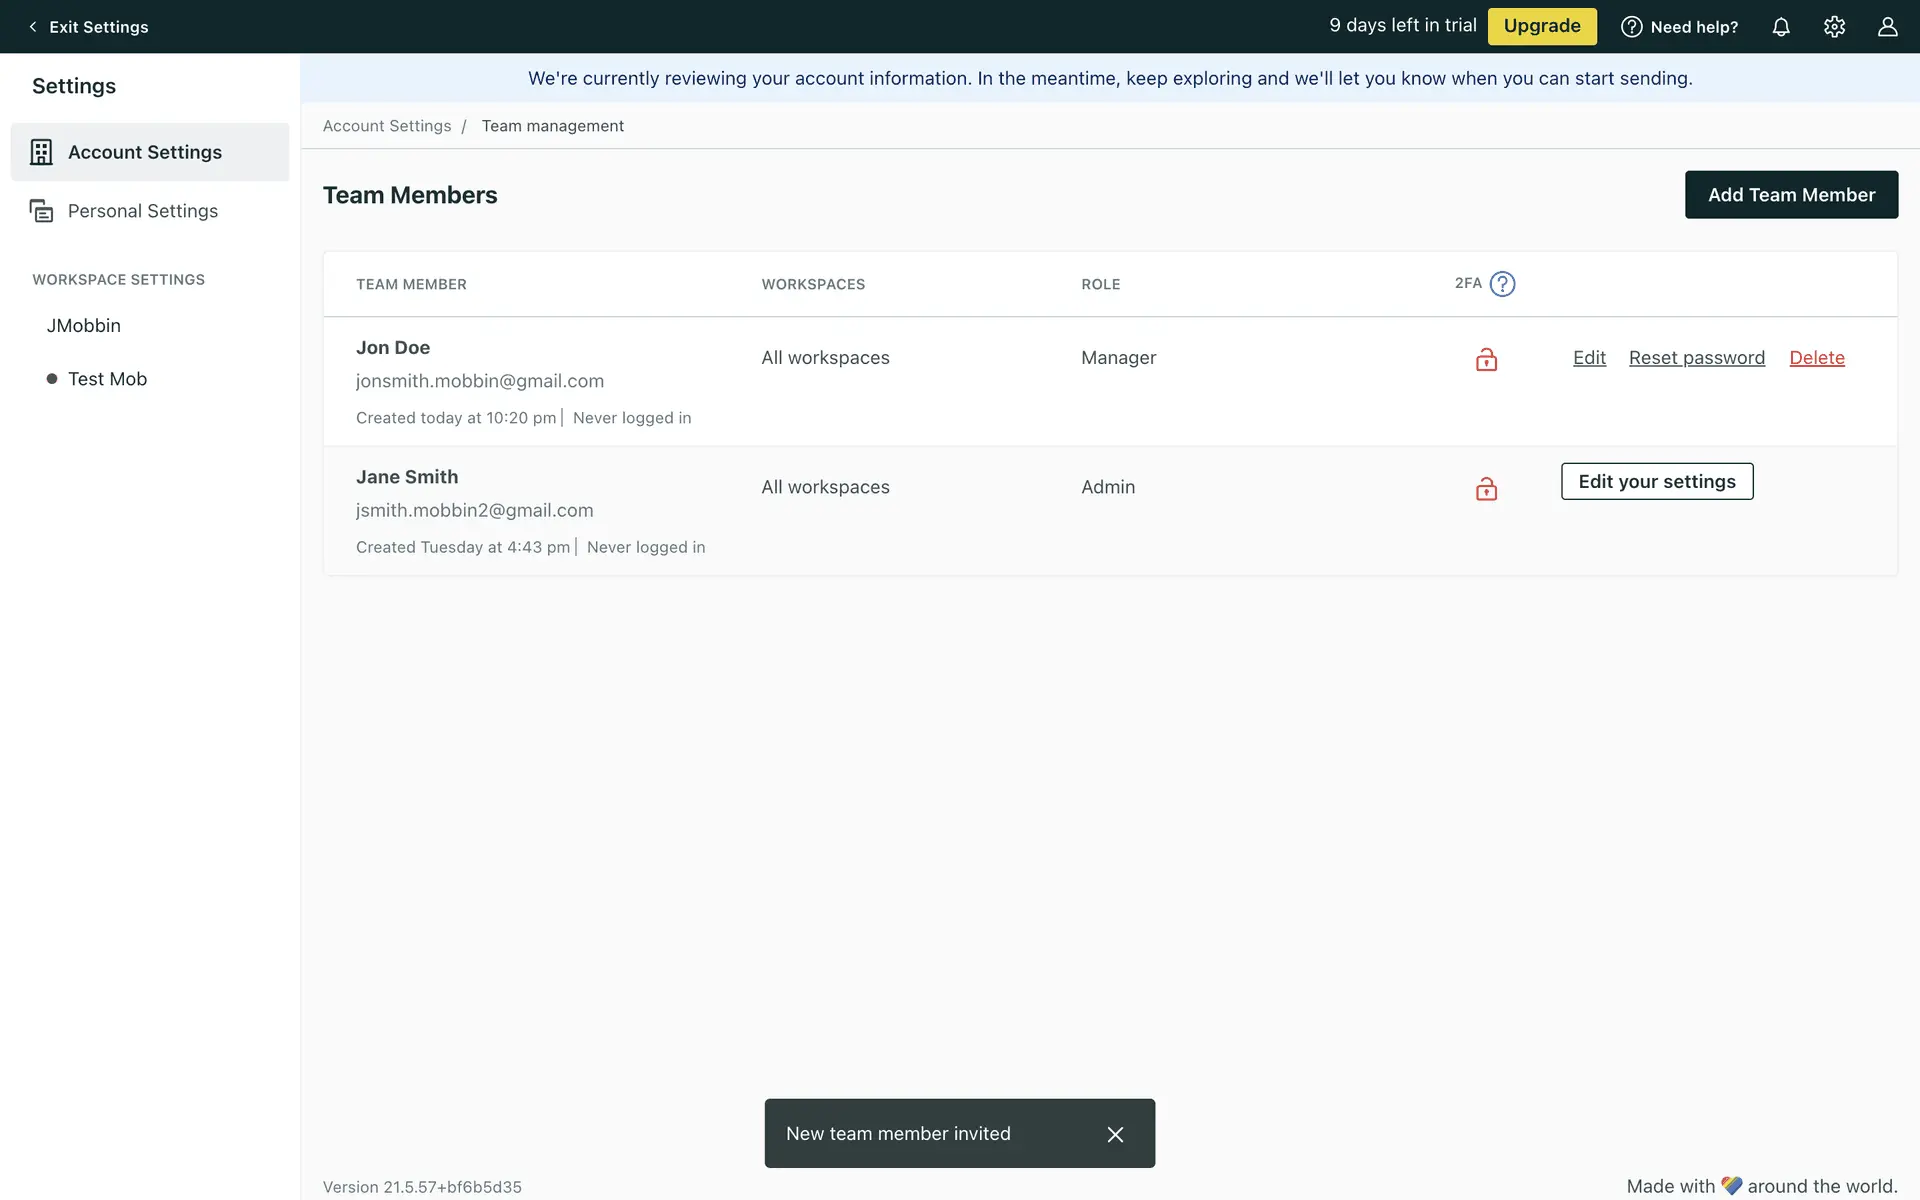Viewport: 1920px width, 1200px height.
Task: Open the settings gear icon
Action: point(1834,27)
